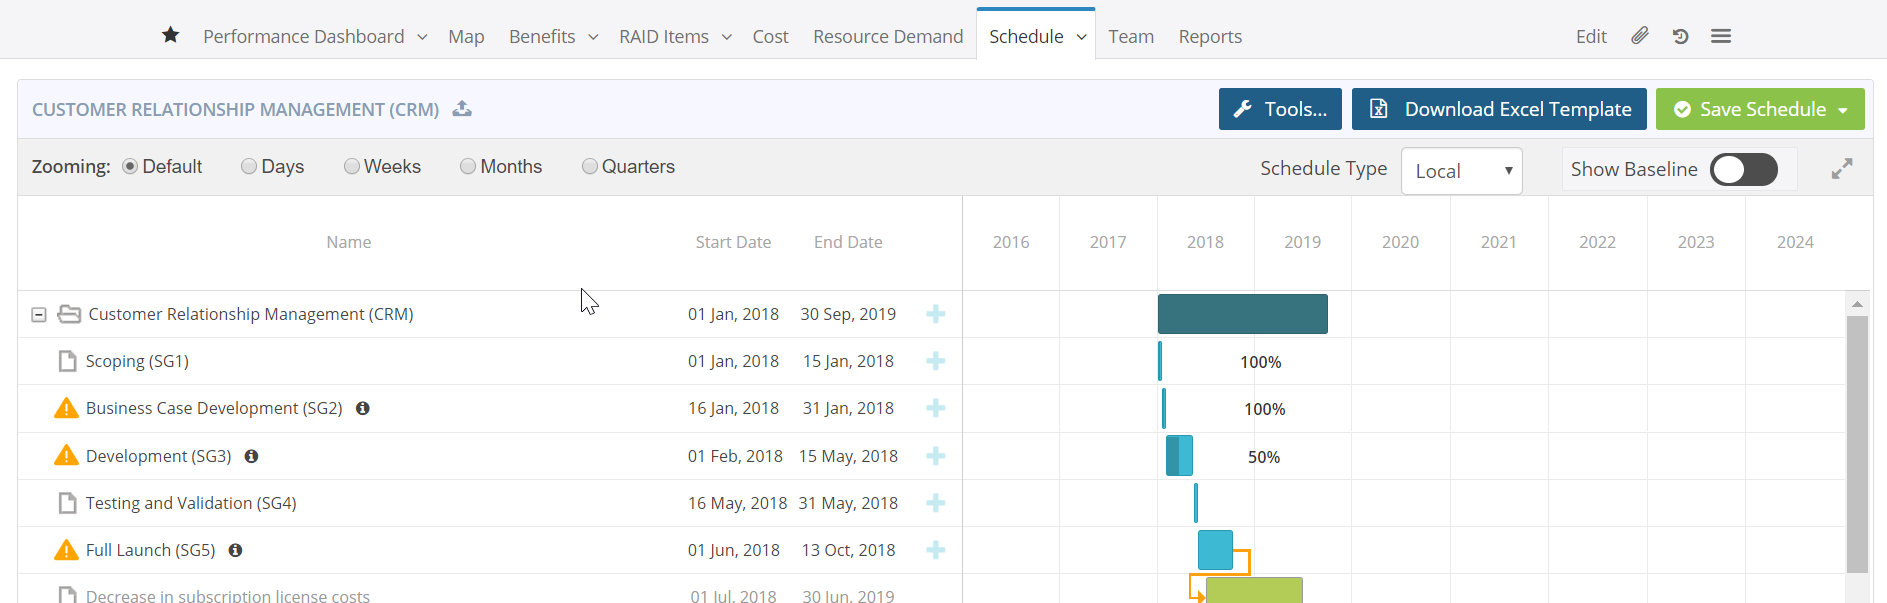
Task: Open the hamburger menu icon
Action: pos(1720,36)
